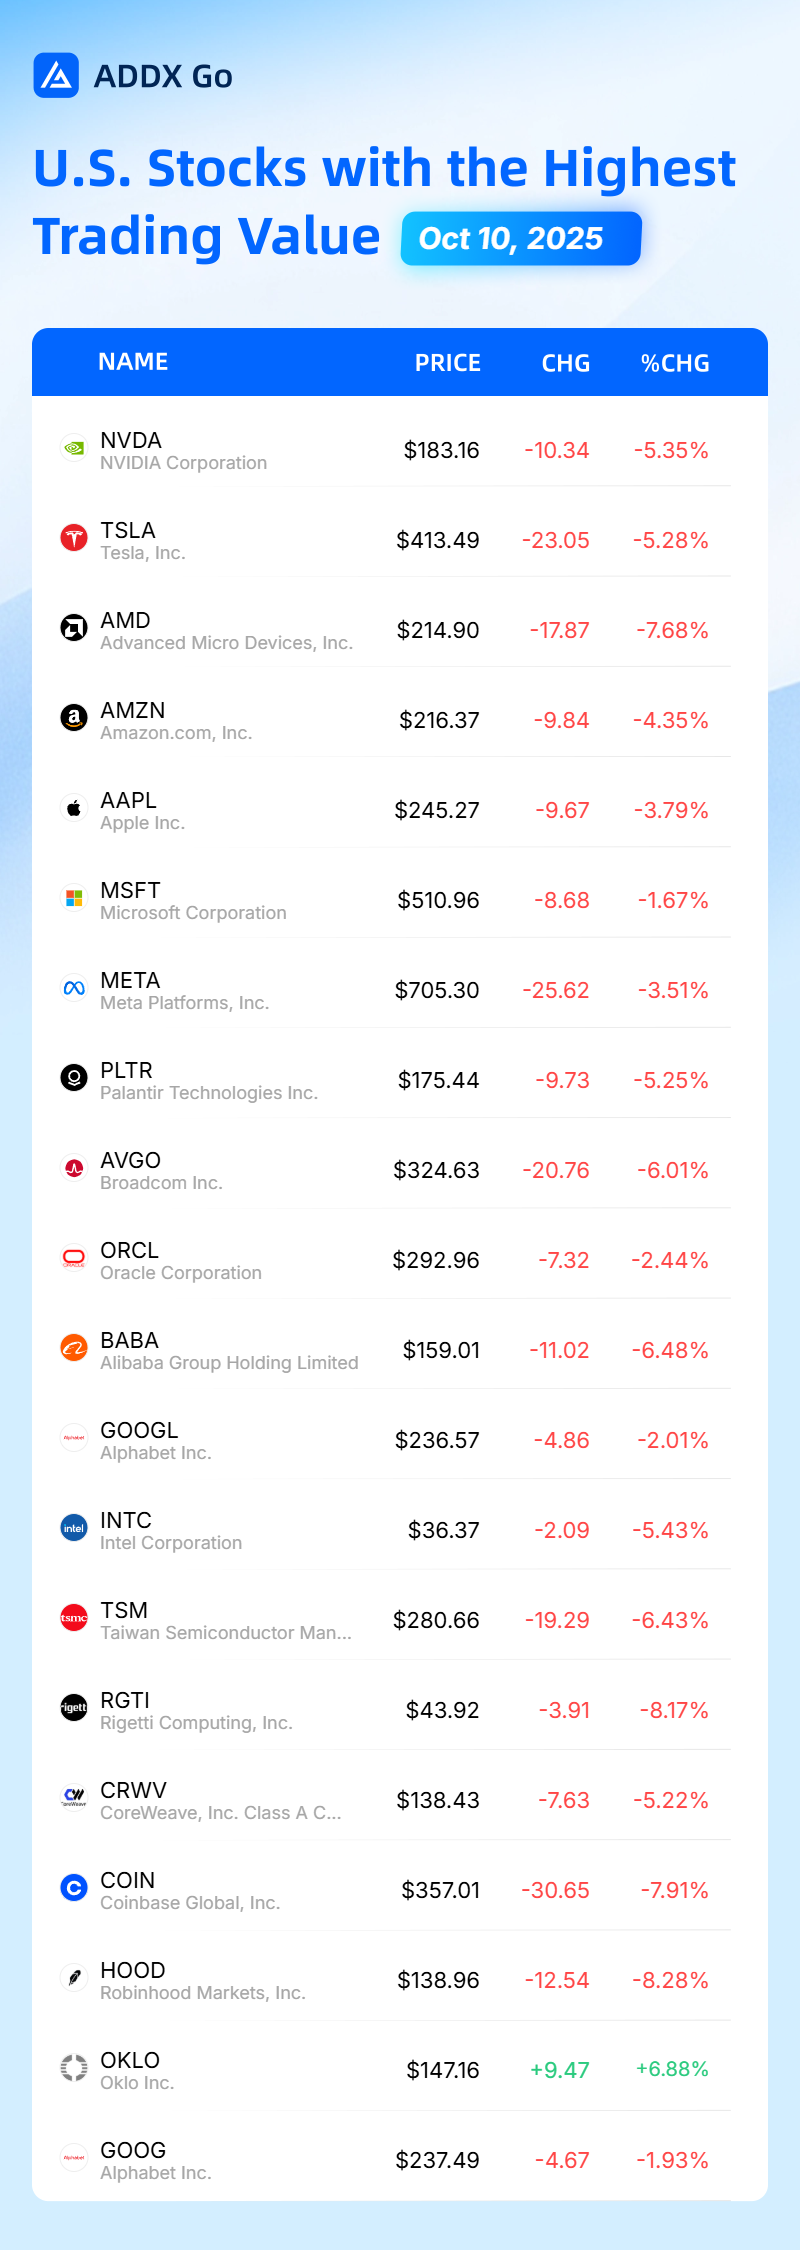
Task: Click the AMD logo icon
Action: tap(74, 628)
